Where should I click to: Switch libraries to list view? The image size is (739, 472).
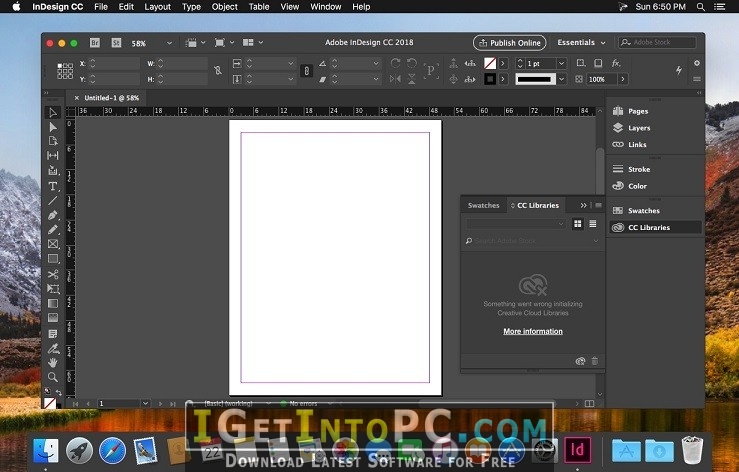pos(592,224)
